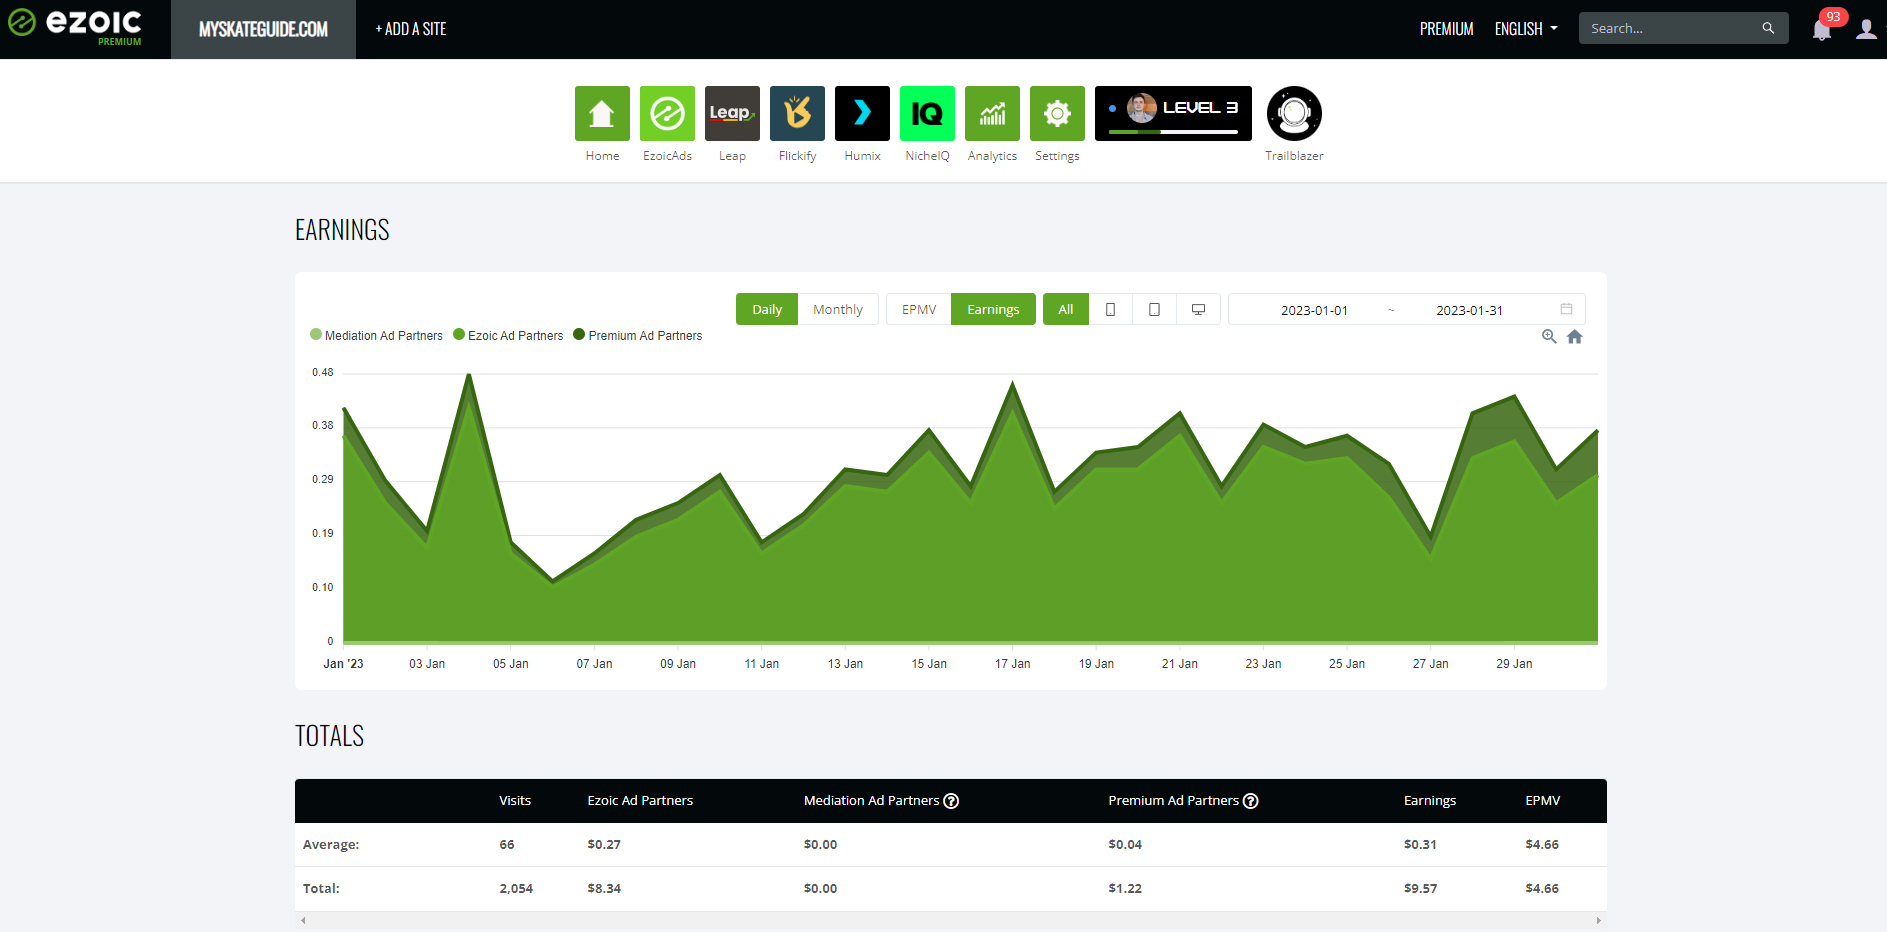Show EPMV metric on chart
Screen dimensions: 1887x932
tap(919, 309)
